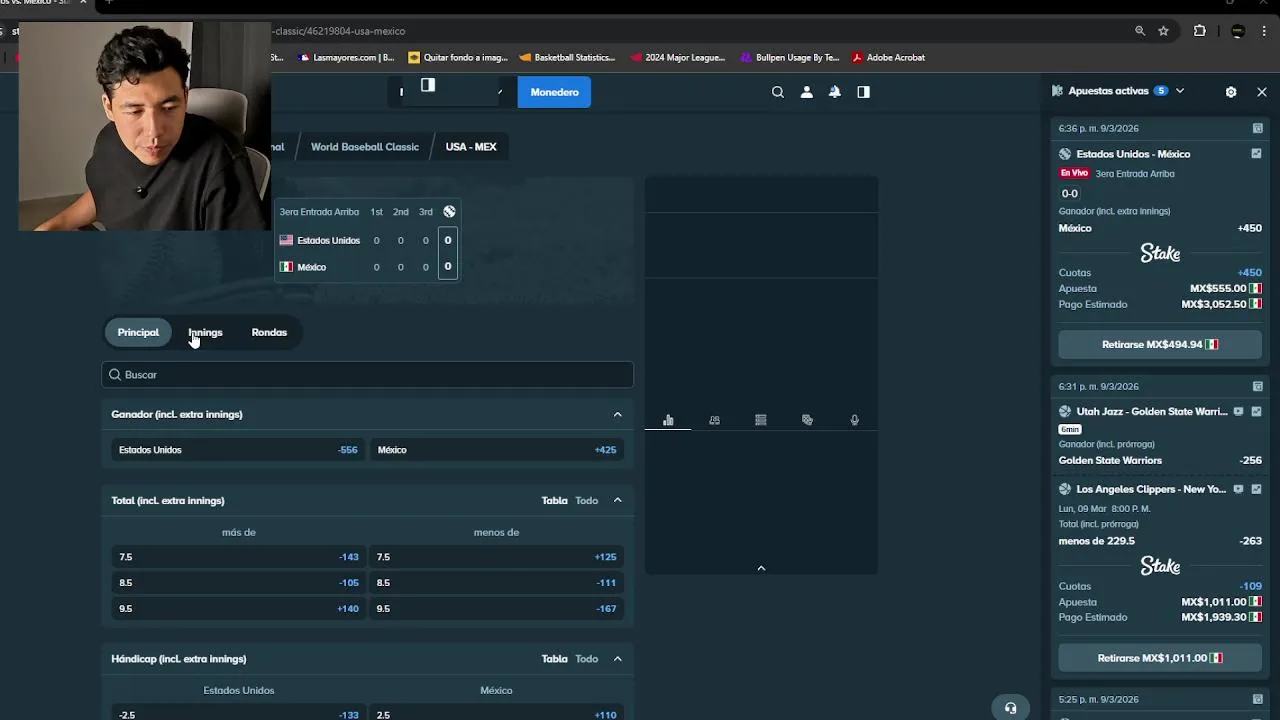1280x720 pixels.
Task: Select the microphone commentary tab in widget
Action: click(854, 420)
